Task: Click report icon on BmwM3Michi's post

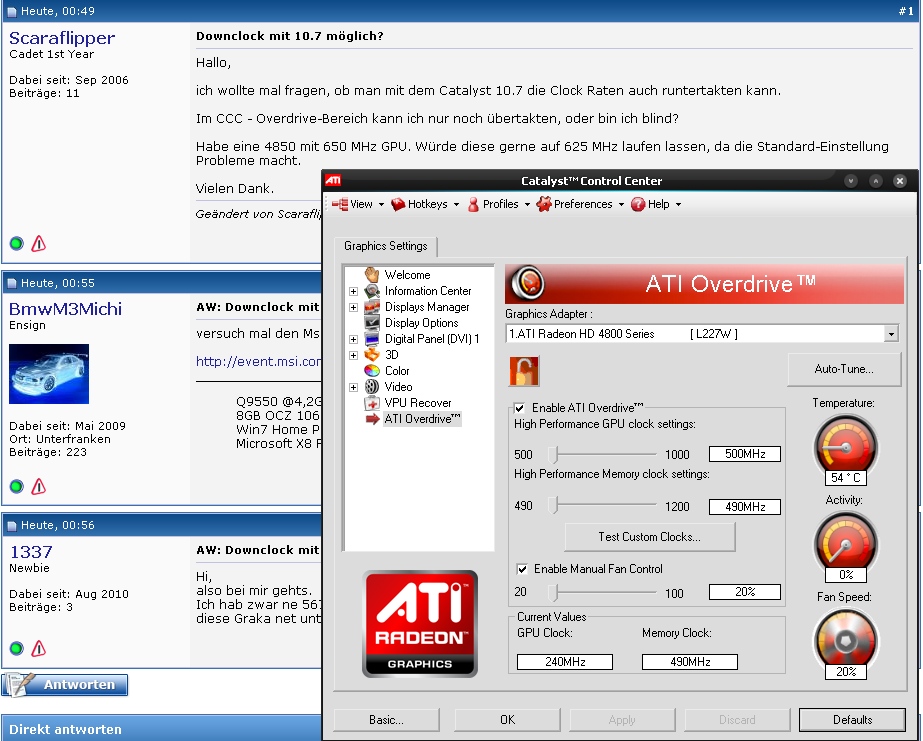Action: pos(39,486)
